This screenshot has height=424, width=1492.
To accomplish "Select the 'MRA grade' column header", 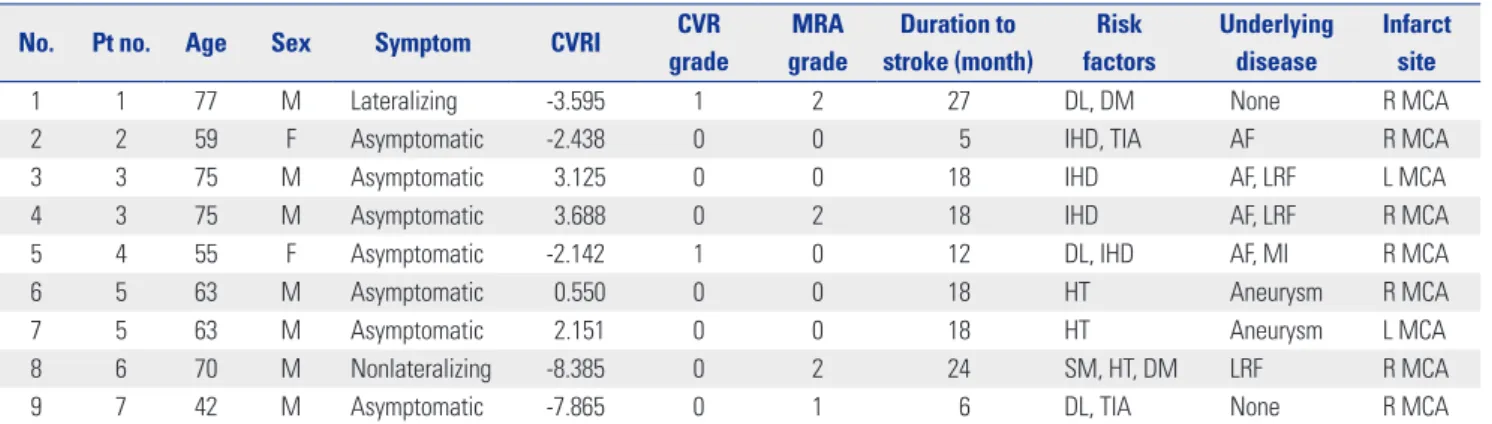I will coord(817,44).
